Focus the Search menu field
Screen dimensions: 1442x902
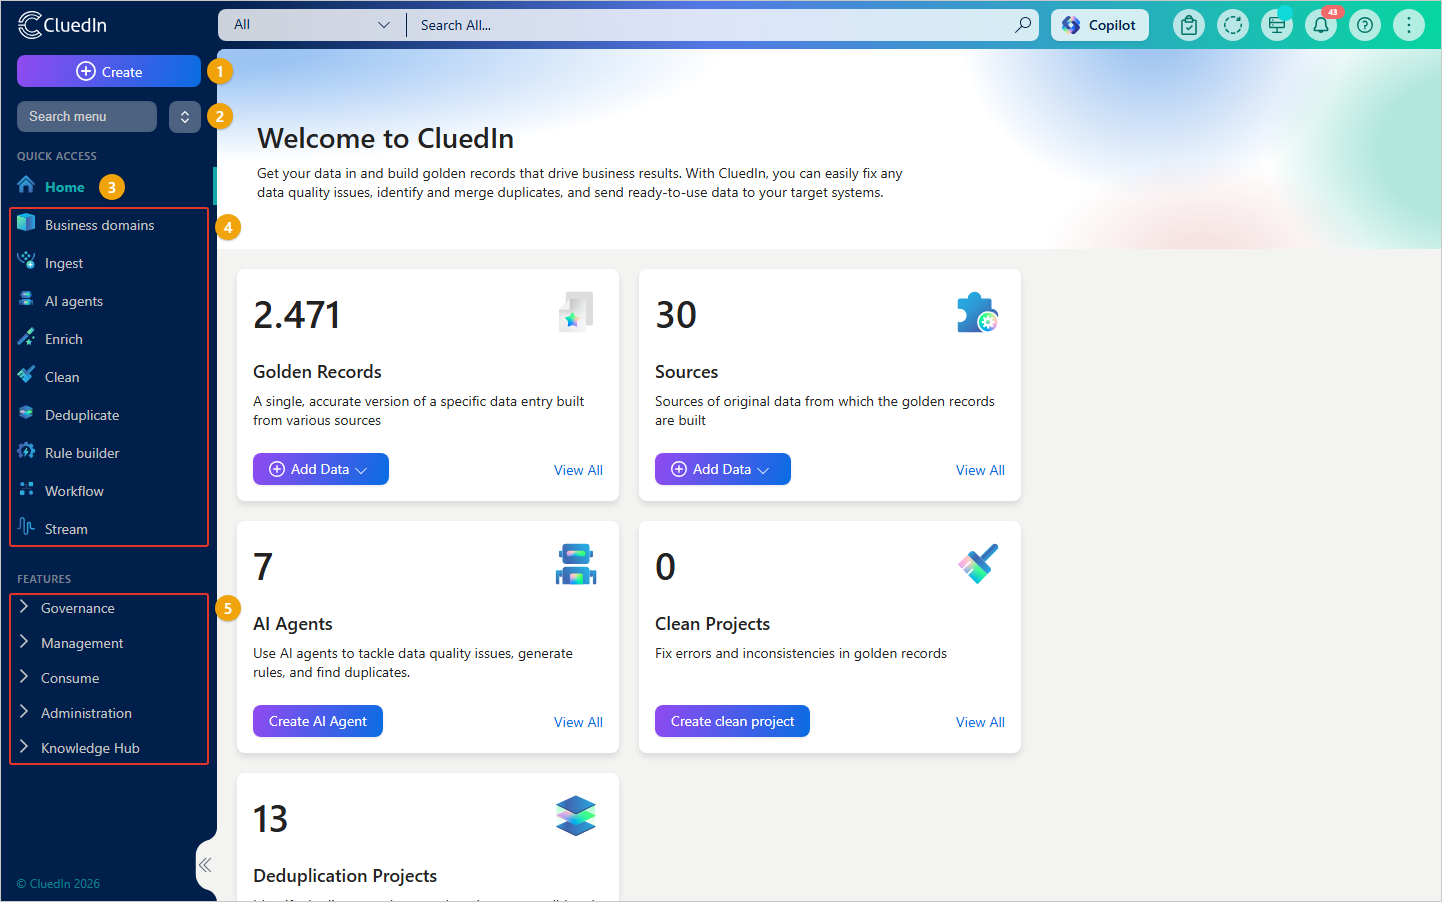pos(87,116)
